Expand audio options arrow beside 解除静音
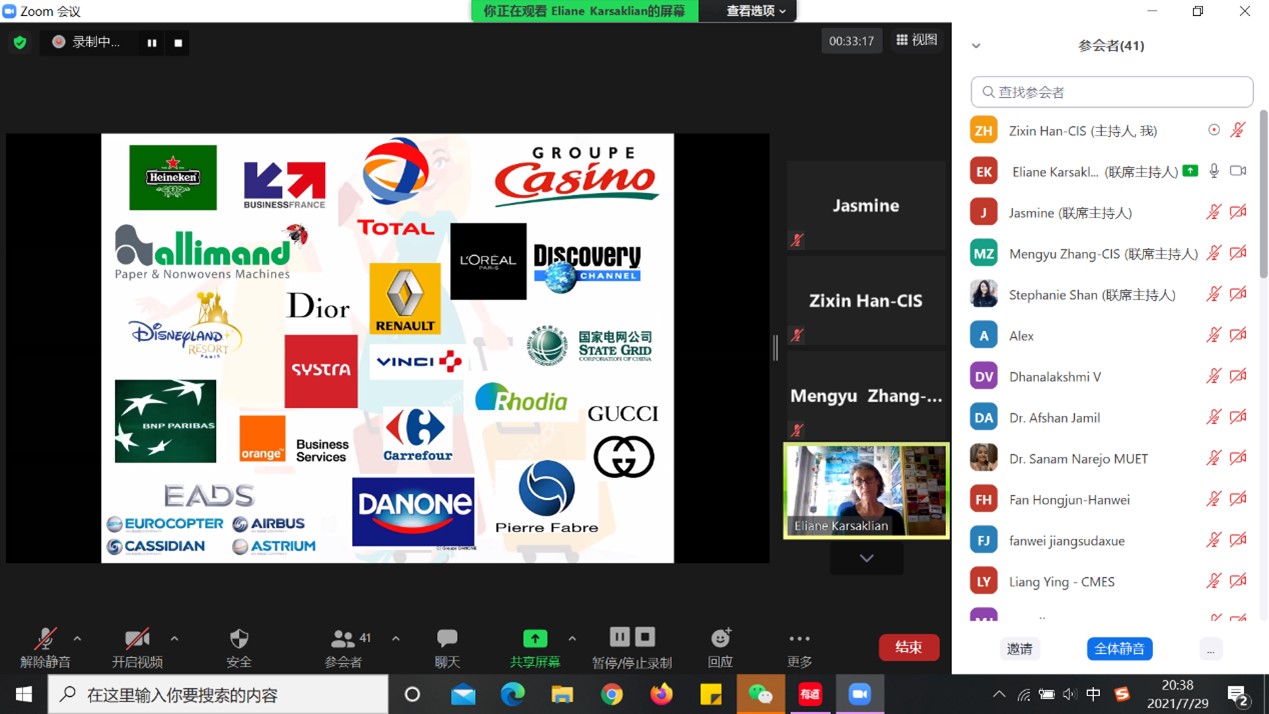1269x714 pixels. [x=77, y=638]
